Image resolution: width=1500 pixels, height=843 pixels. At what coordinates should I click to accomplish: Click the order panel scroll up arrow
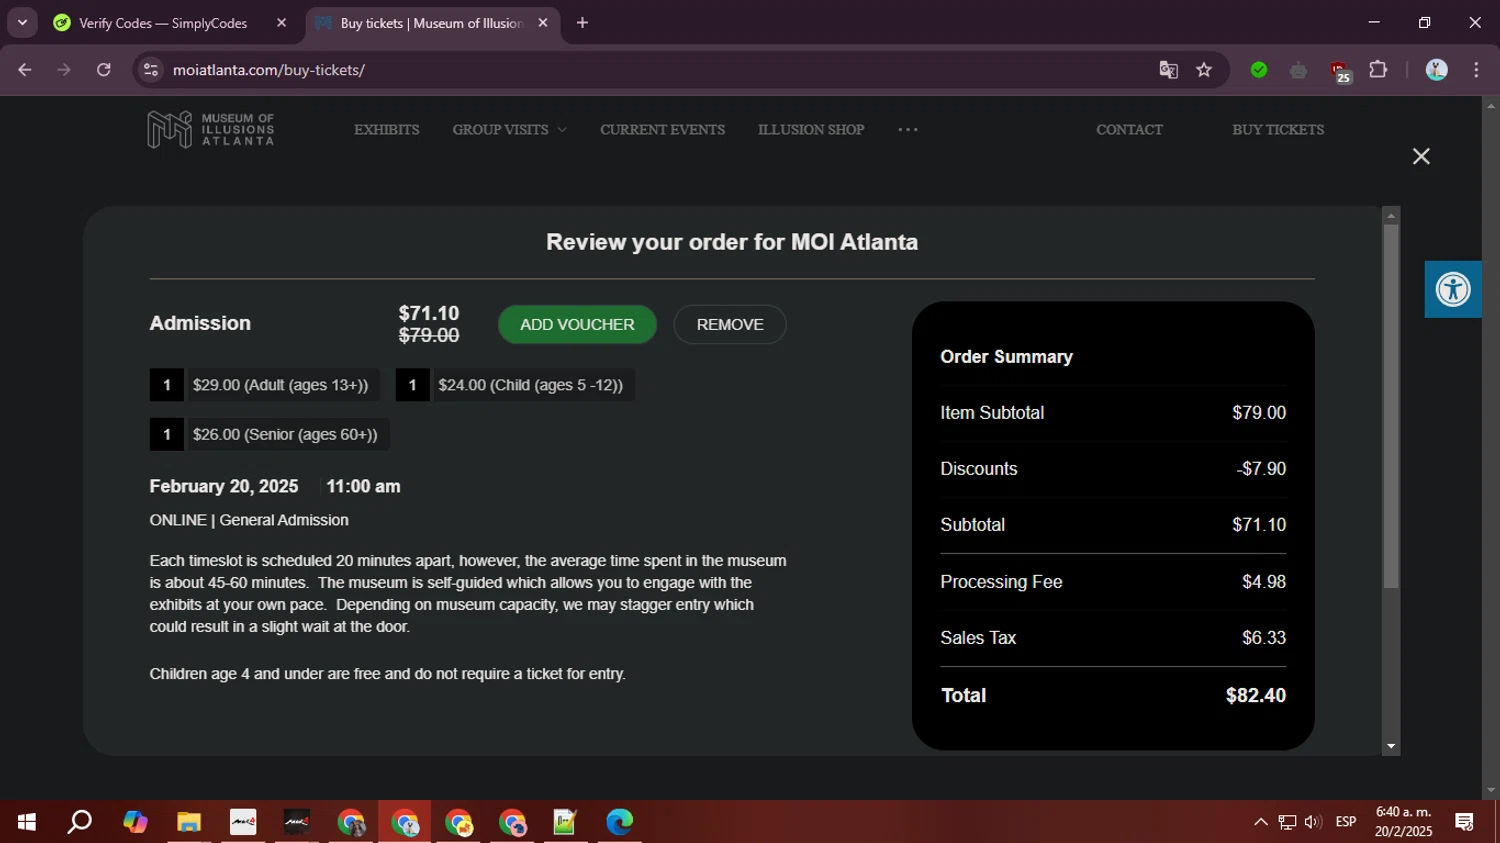pyautogui.click(x=1391, y=215)
